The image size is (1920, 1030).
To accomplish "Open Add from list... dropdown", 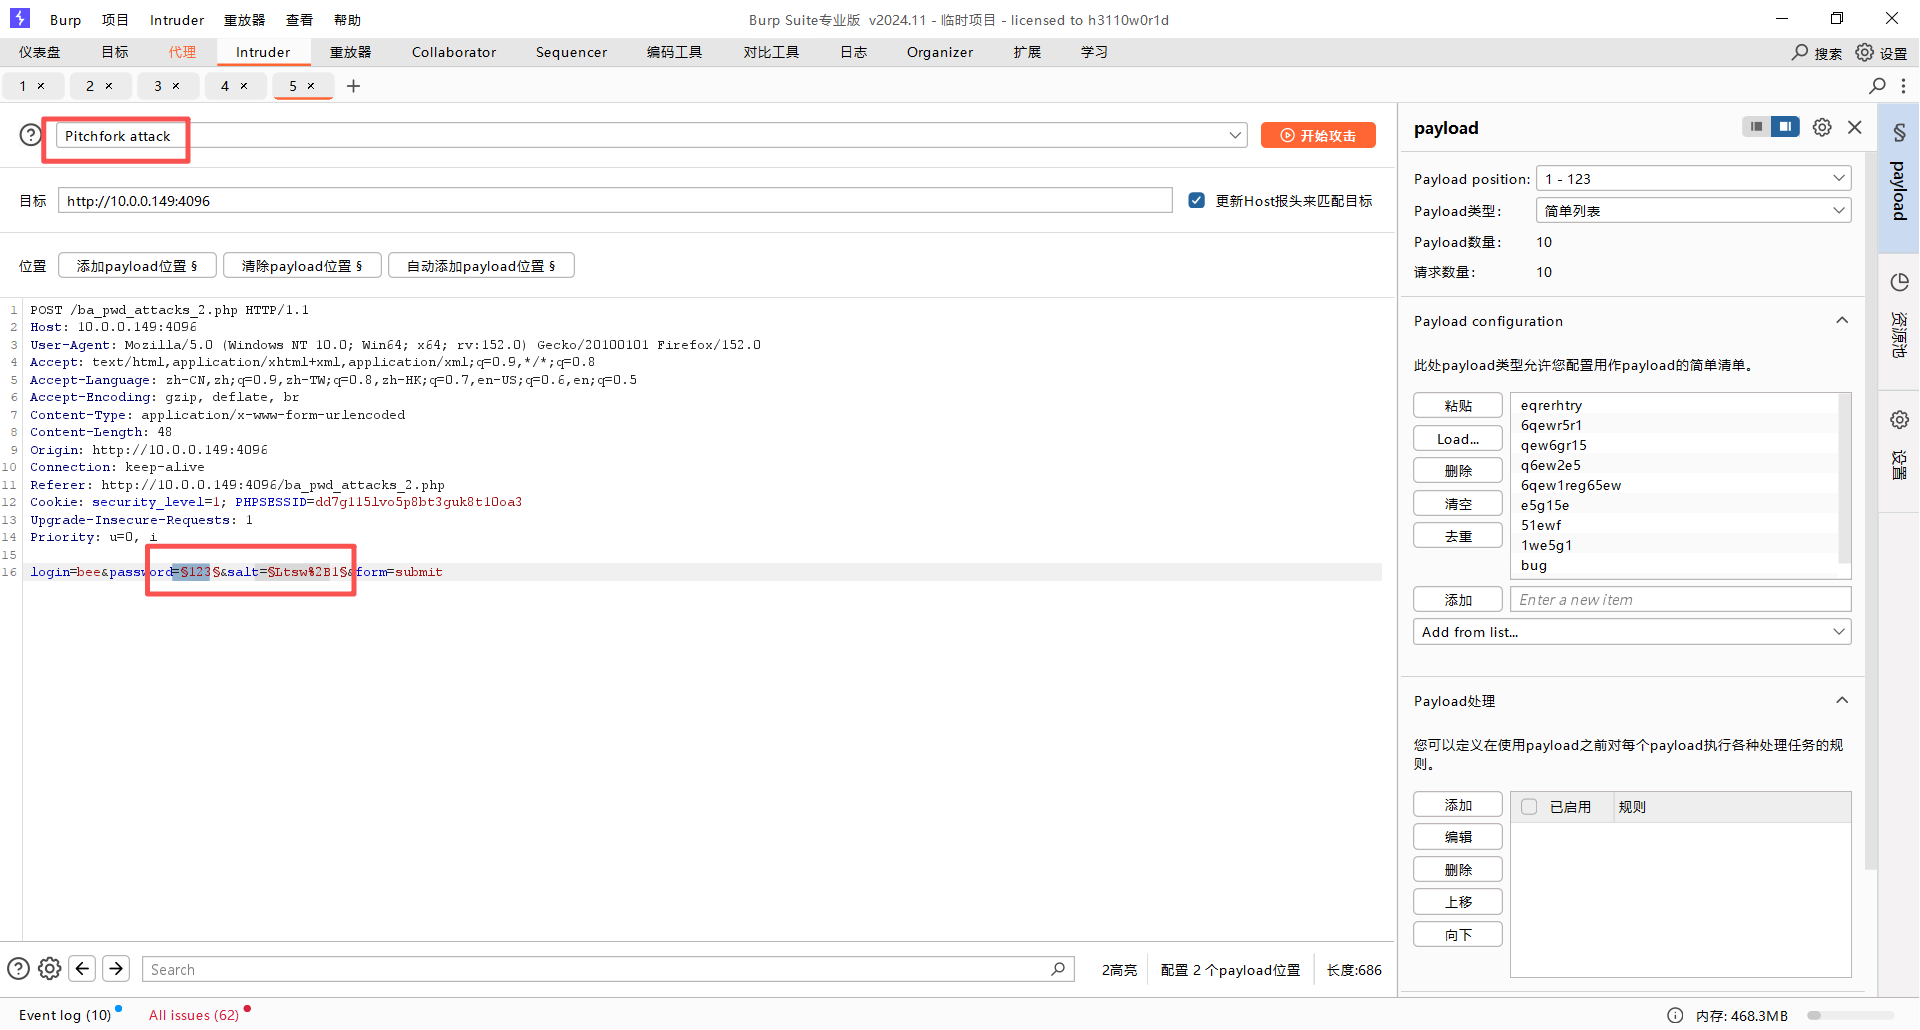I will 1632,632.
